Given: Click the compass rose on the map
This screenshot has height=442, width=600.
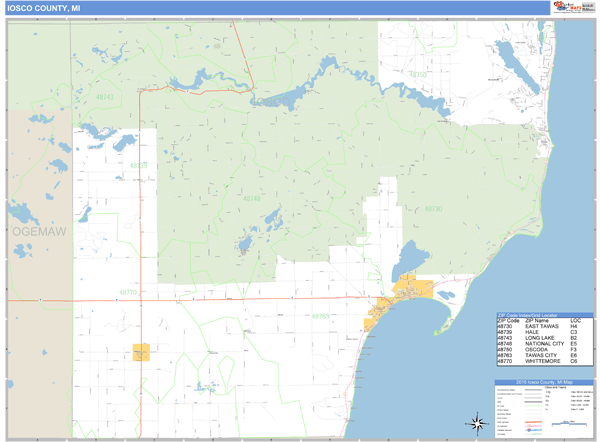Looking at the screenshot, I should pos(477,421).
